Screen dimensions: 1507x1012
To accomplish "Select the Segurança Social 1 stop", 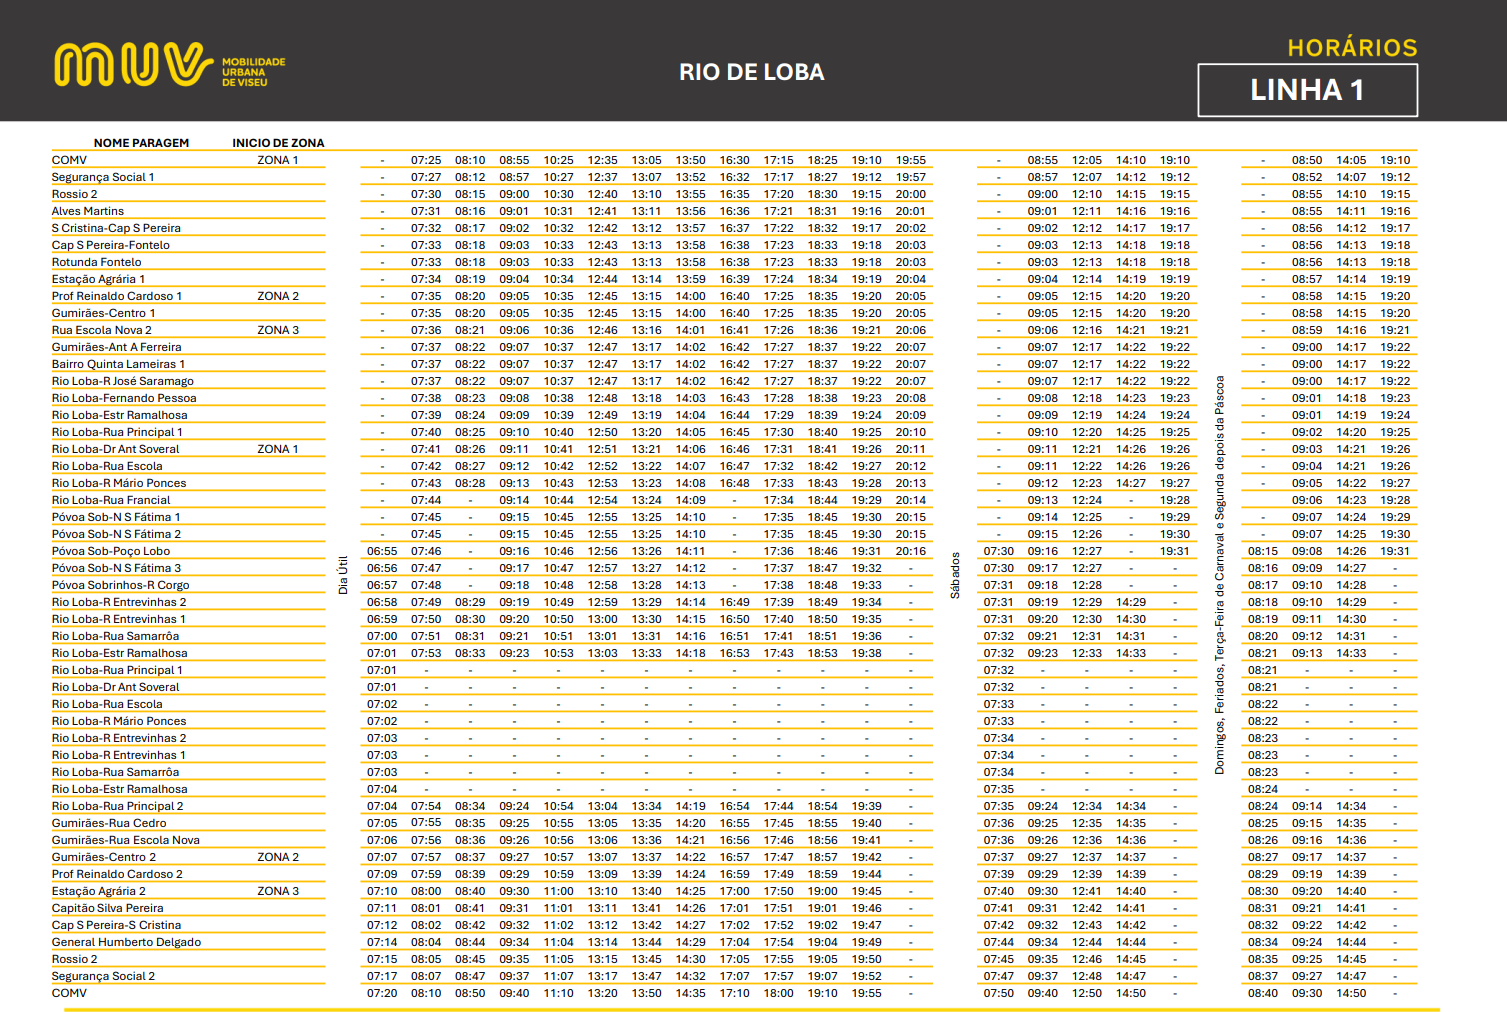I will pos(103,177).
